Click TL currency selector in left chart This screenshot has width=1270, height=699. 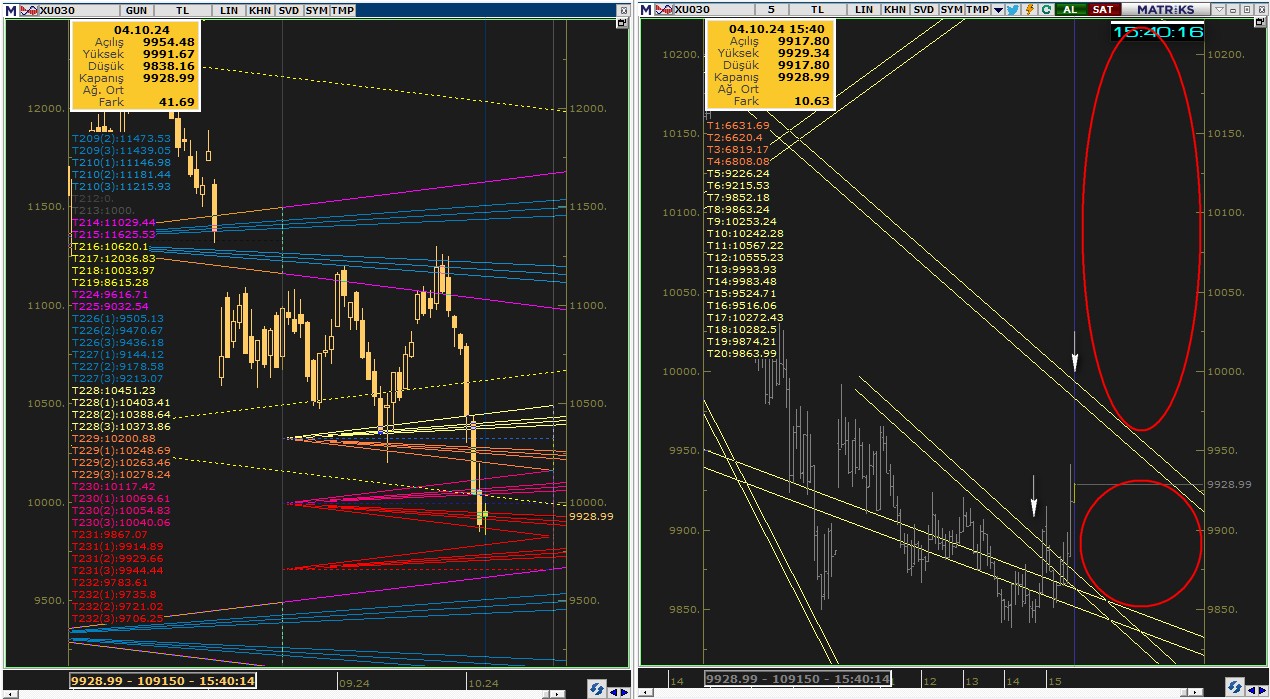183,9
